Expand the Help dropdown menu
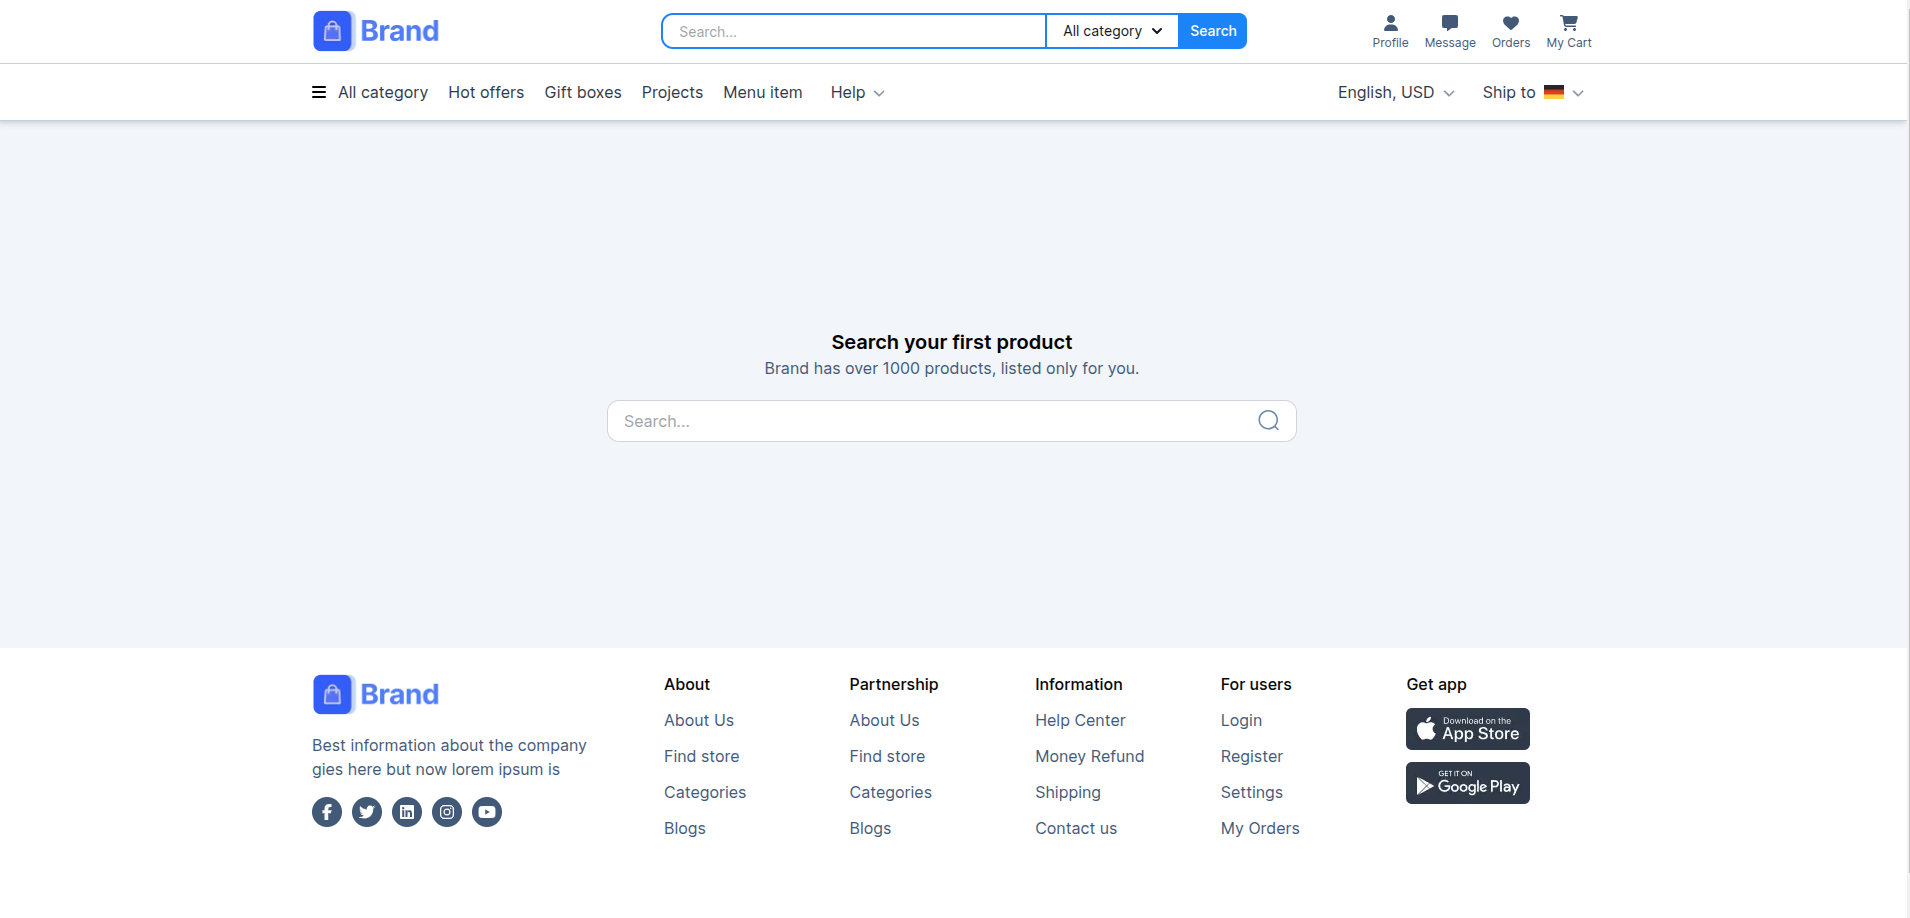Image resolution: width=1910 pixels, height=918 pixels. [857, 93]
